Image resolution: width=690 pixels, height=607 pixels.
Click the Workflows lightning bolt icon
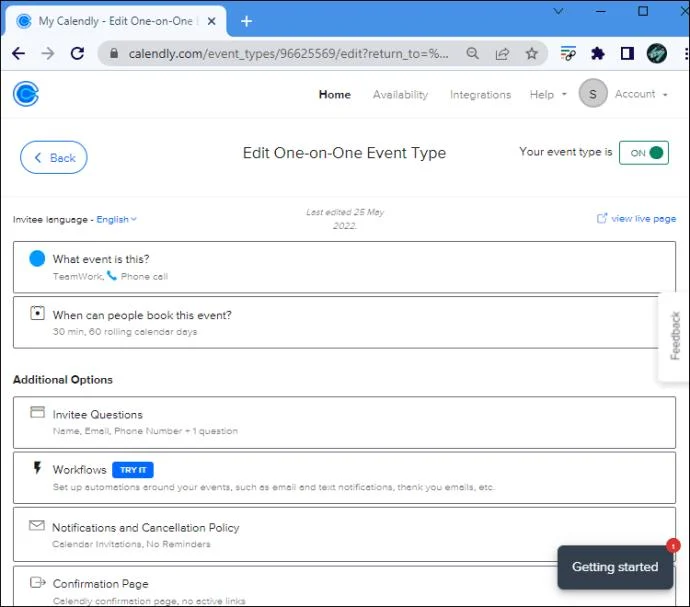click(x=37, y=467)
